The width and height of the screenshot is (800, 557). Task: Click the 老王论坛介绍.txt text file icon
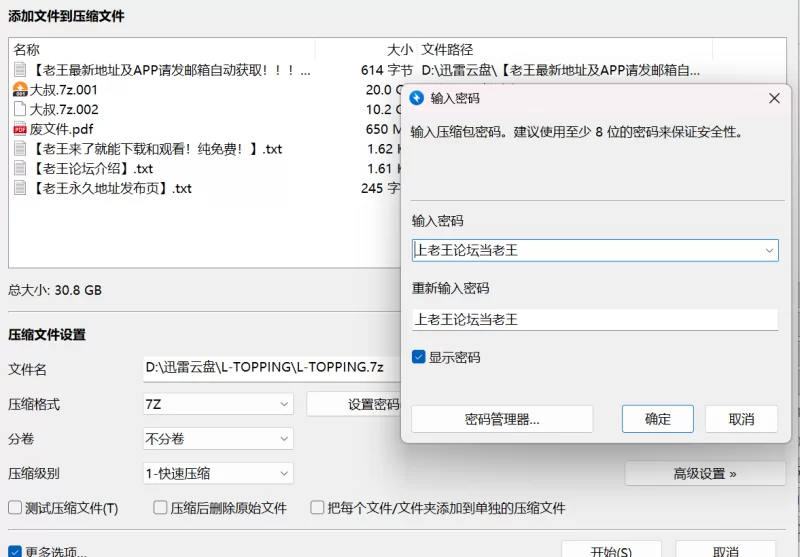[20, 169]
